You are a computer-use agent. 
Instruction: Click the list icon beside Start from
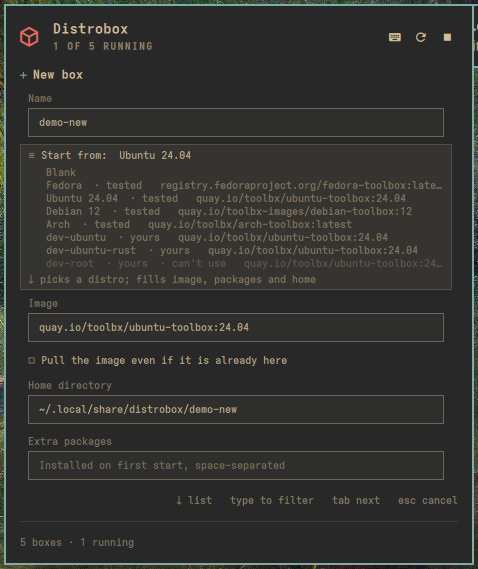[x=32, y=155]
